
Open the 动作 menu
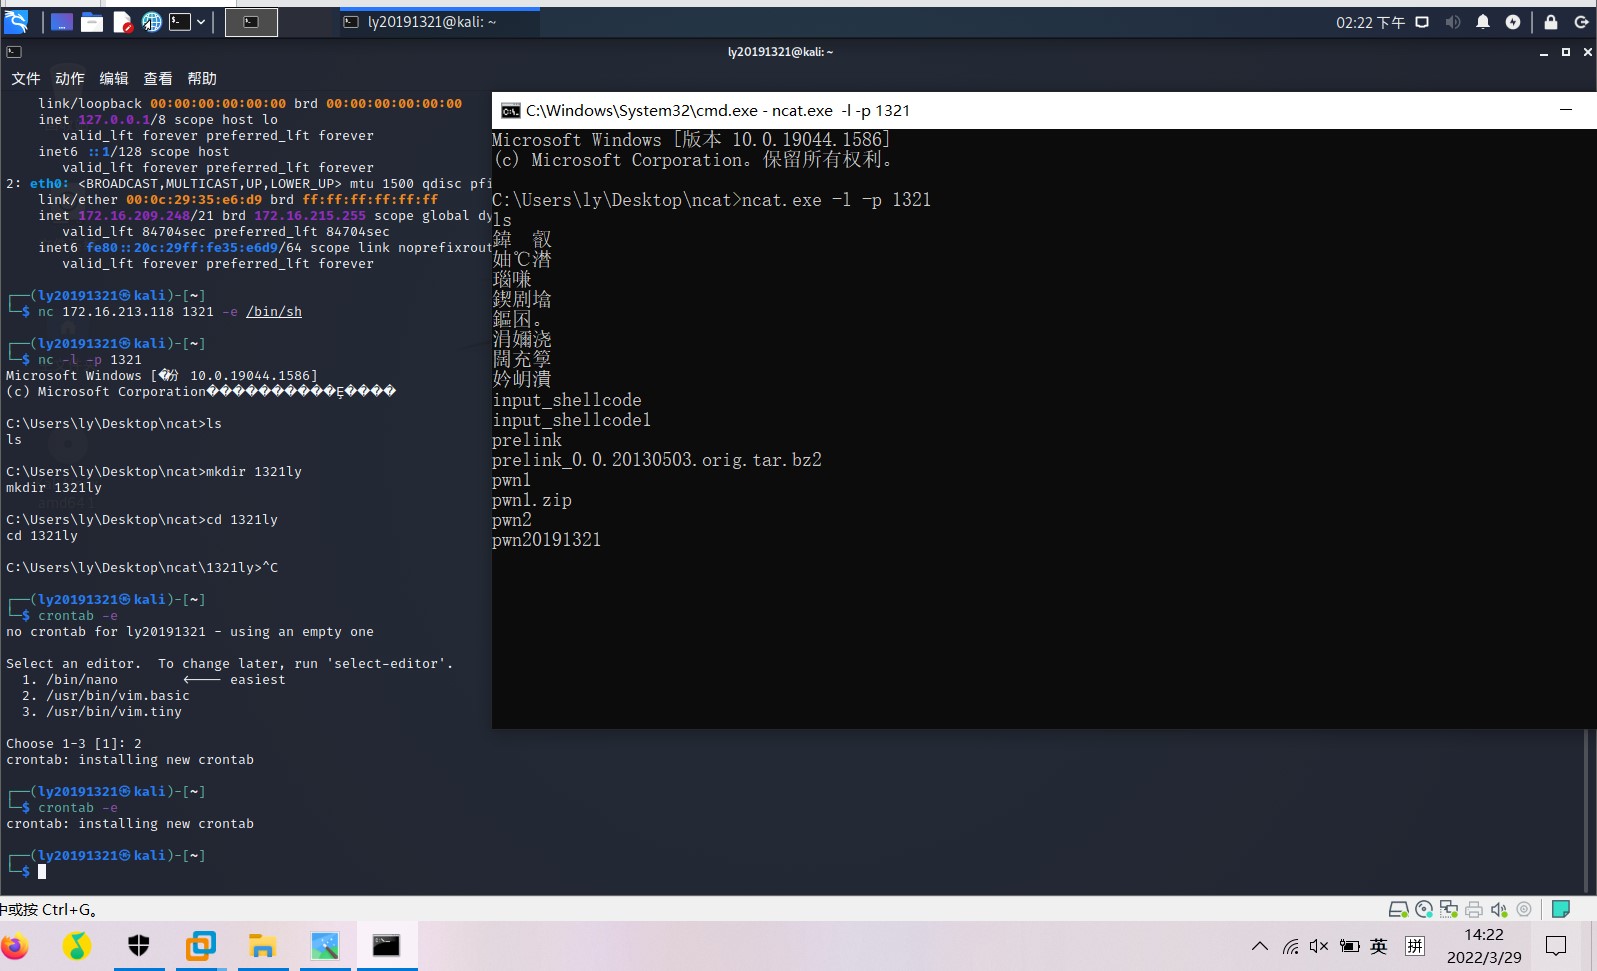pos(70,79)
